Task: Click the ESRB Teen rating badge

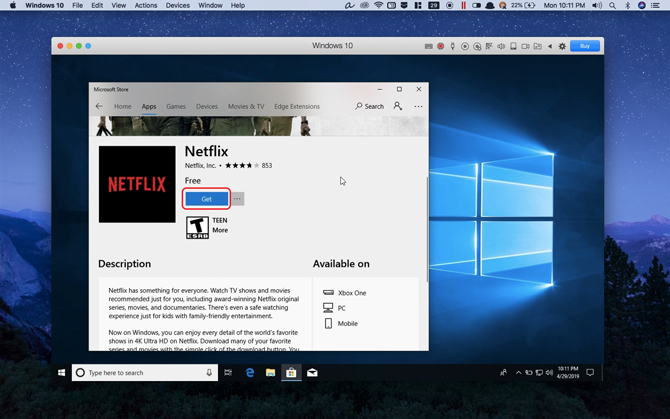Action: point(197,227)
